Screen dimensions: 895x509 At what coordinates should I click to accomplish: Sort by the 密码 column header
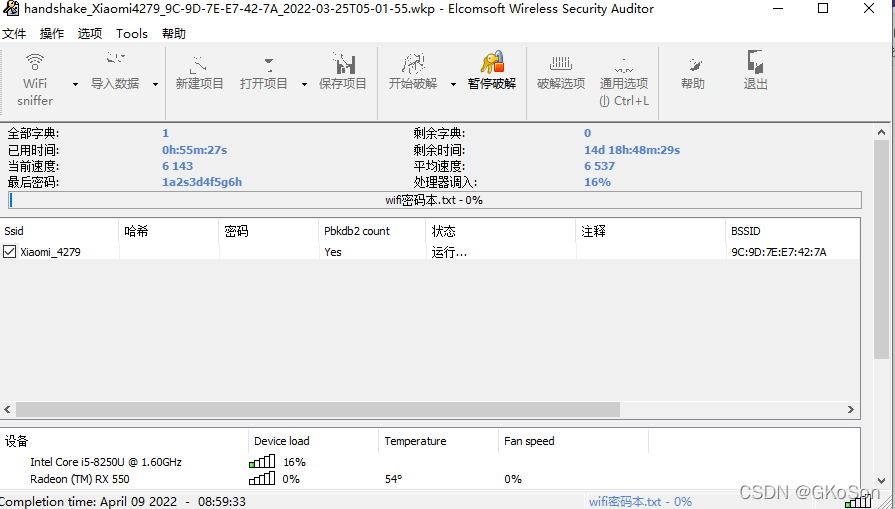[x=269, y=231]
